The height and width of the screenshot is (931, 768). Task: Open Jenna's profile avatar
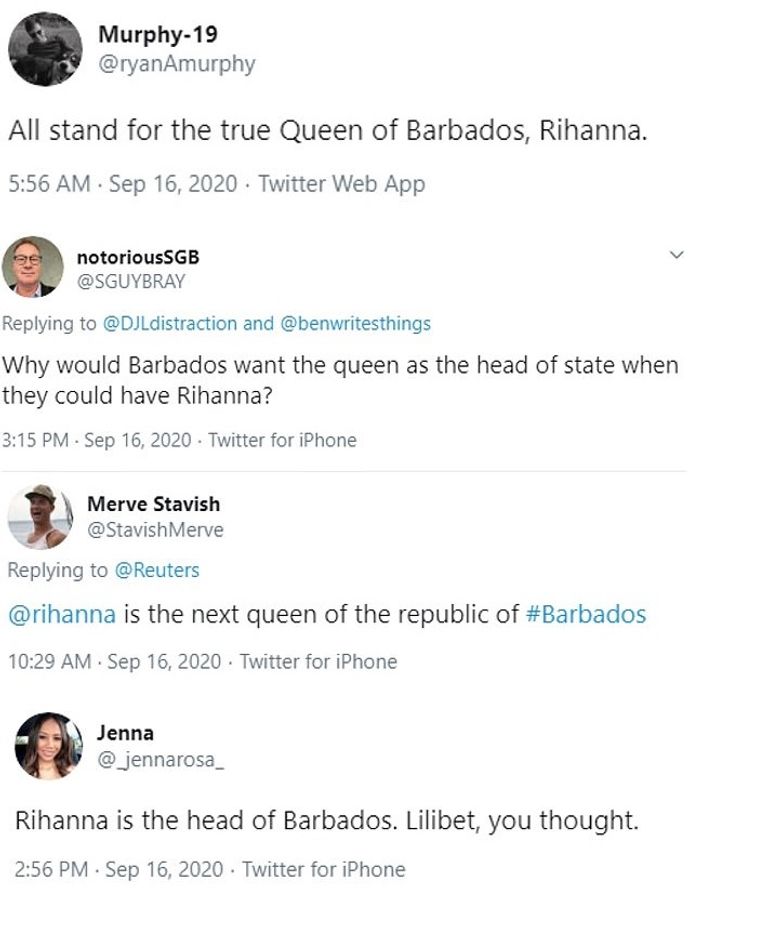click(x=49, y=745)
